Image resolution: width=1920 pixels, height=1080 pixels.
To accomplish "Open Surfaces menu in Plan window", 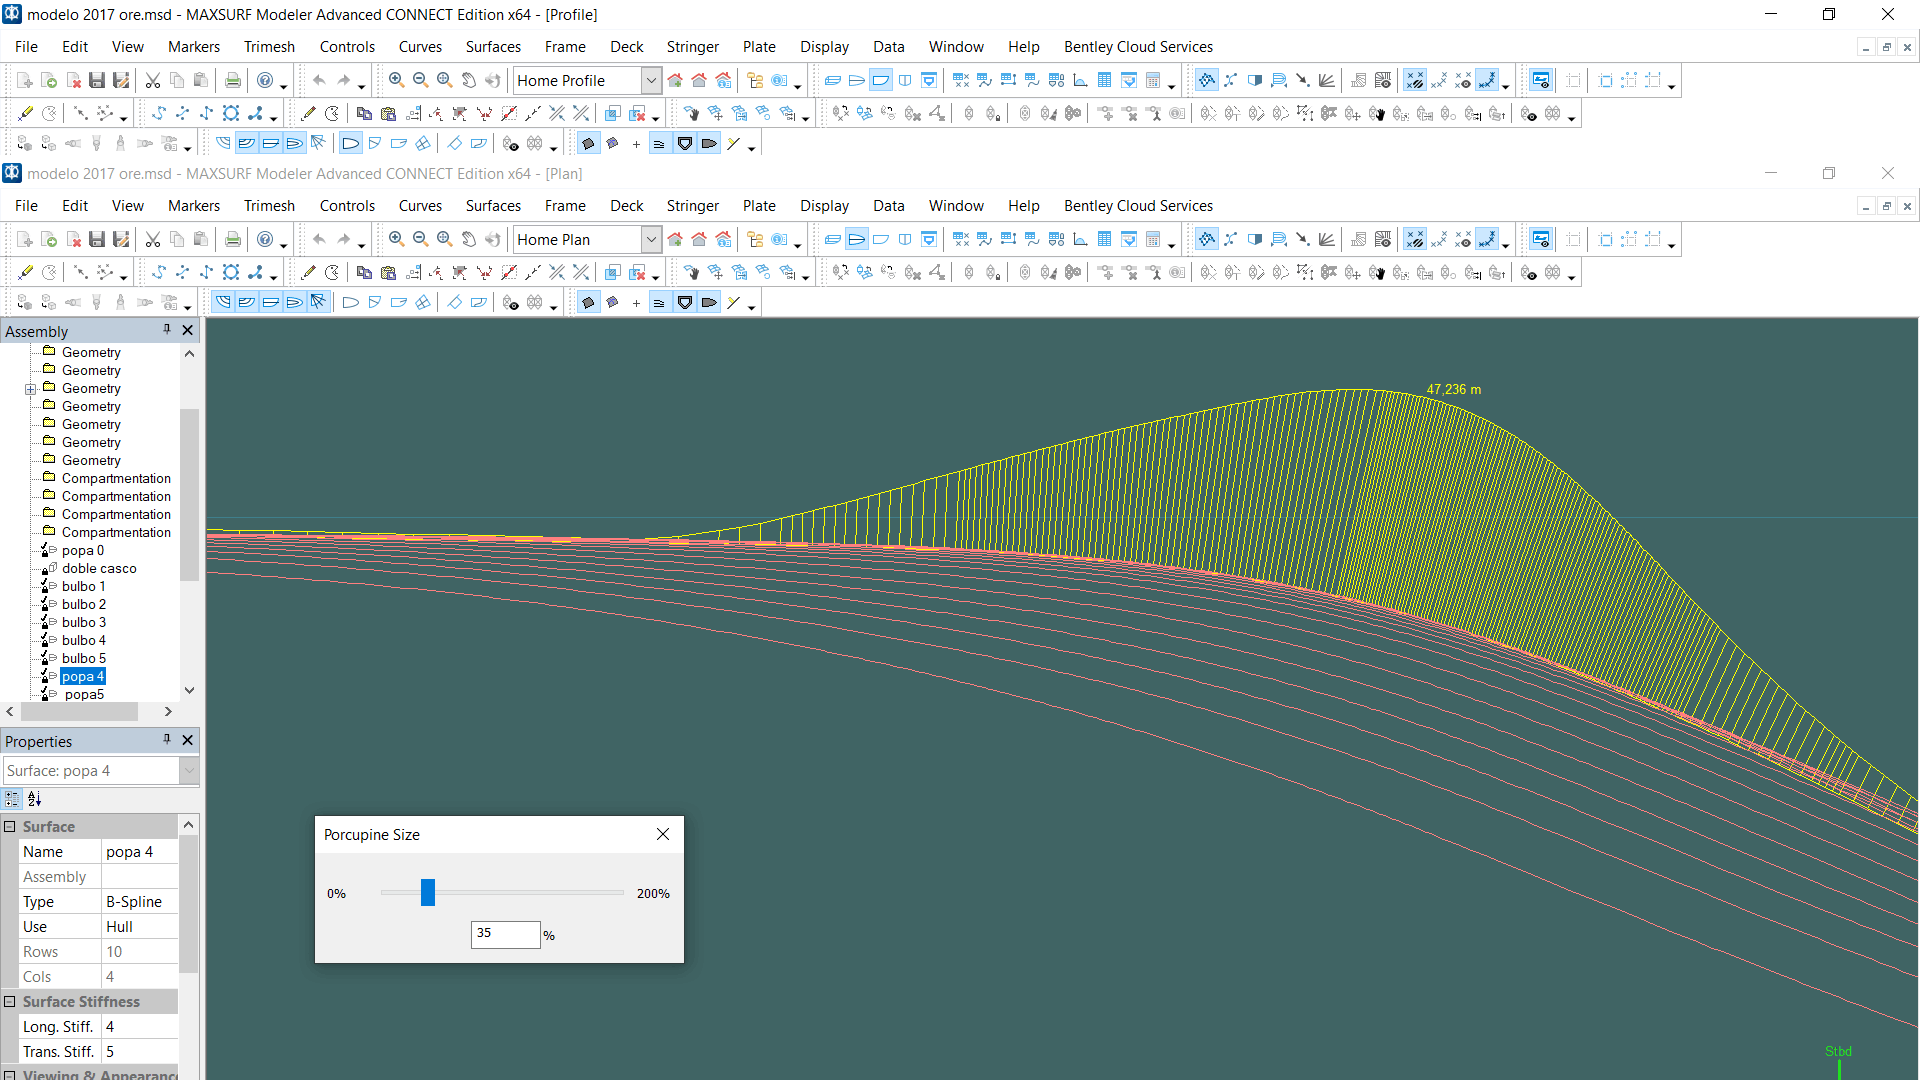I will pos(493,206).
